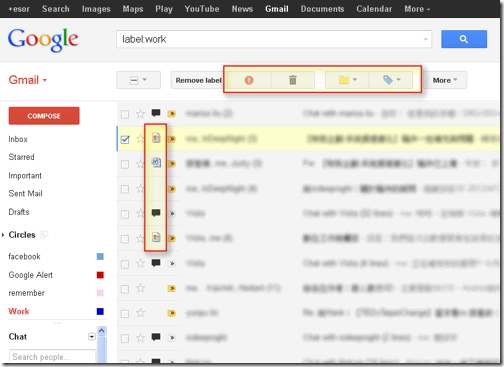Viewport: 504px width, 367px height.
Task: Toggle importance marker on sixth mail row
Action: click(x=172, y=238)
